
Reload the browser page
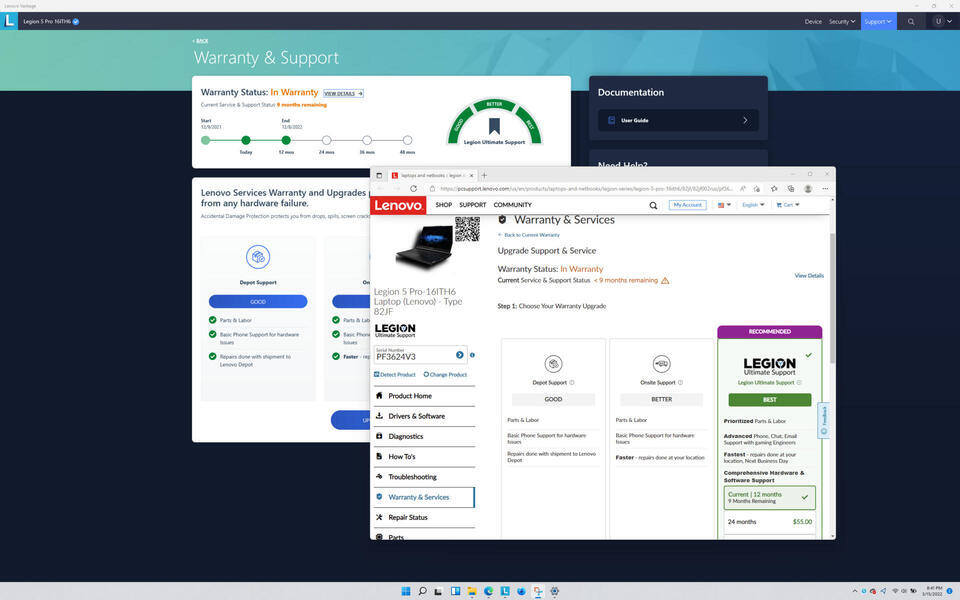pos(413,189)
